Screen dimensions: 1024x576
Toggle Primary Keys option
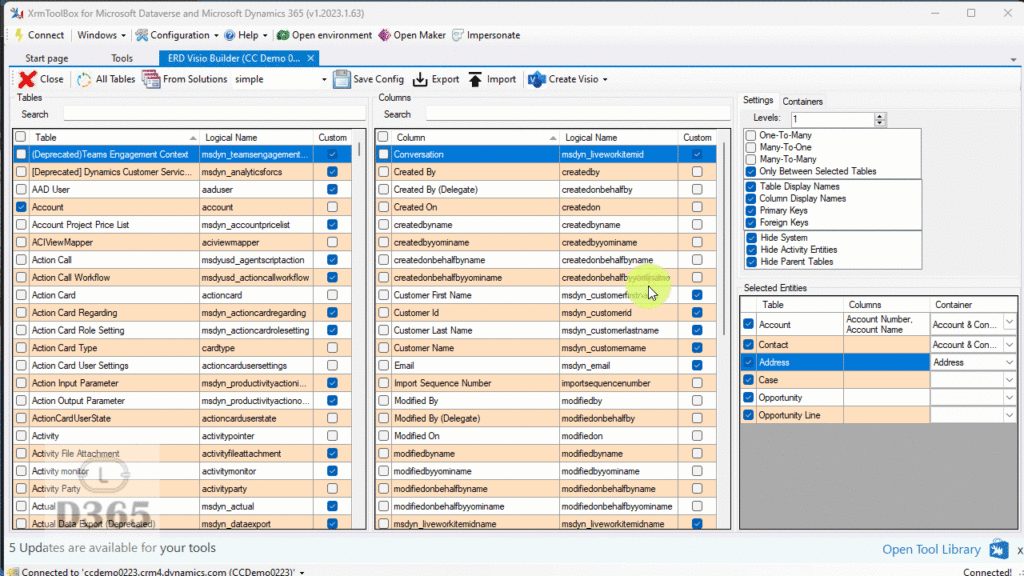[751, 210]
